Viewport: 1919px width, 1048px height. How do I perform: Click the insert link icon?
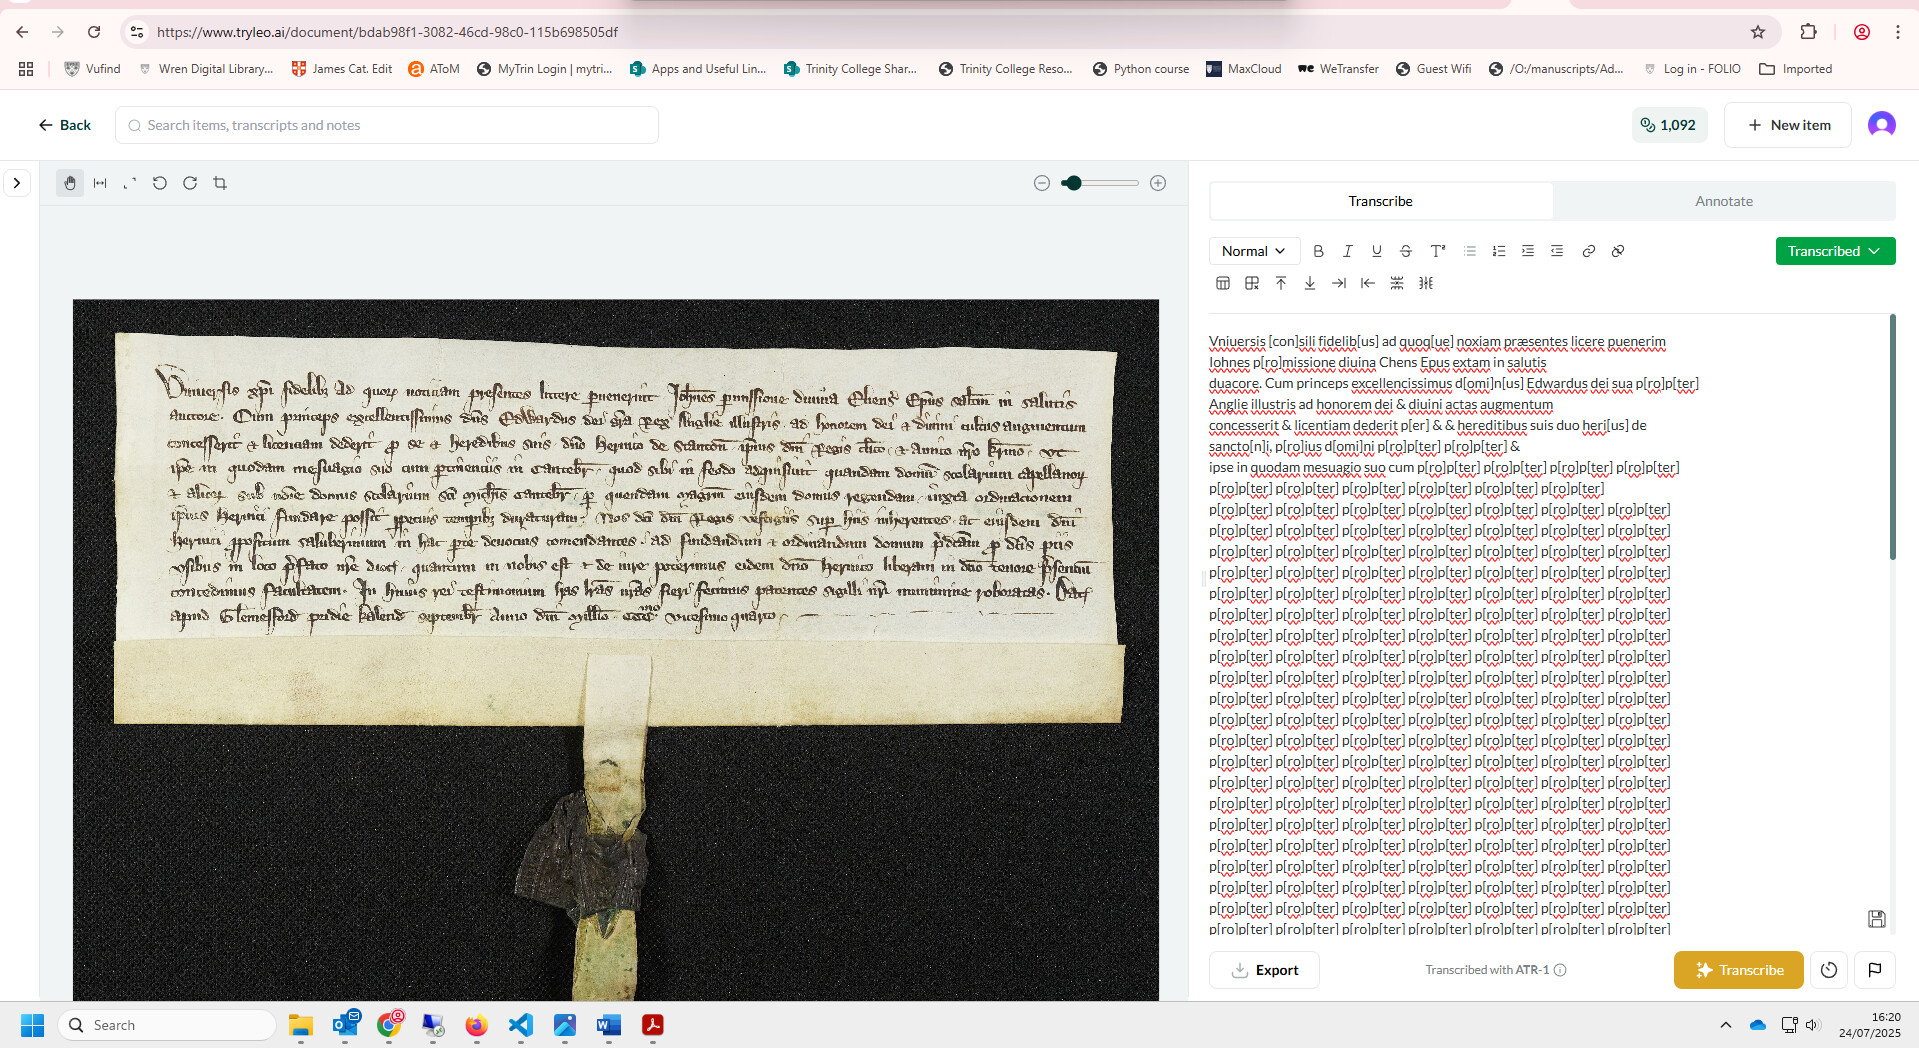1588,251
